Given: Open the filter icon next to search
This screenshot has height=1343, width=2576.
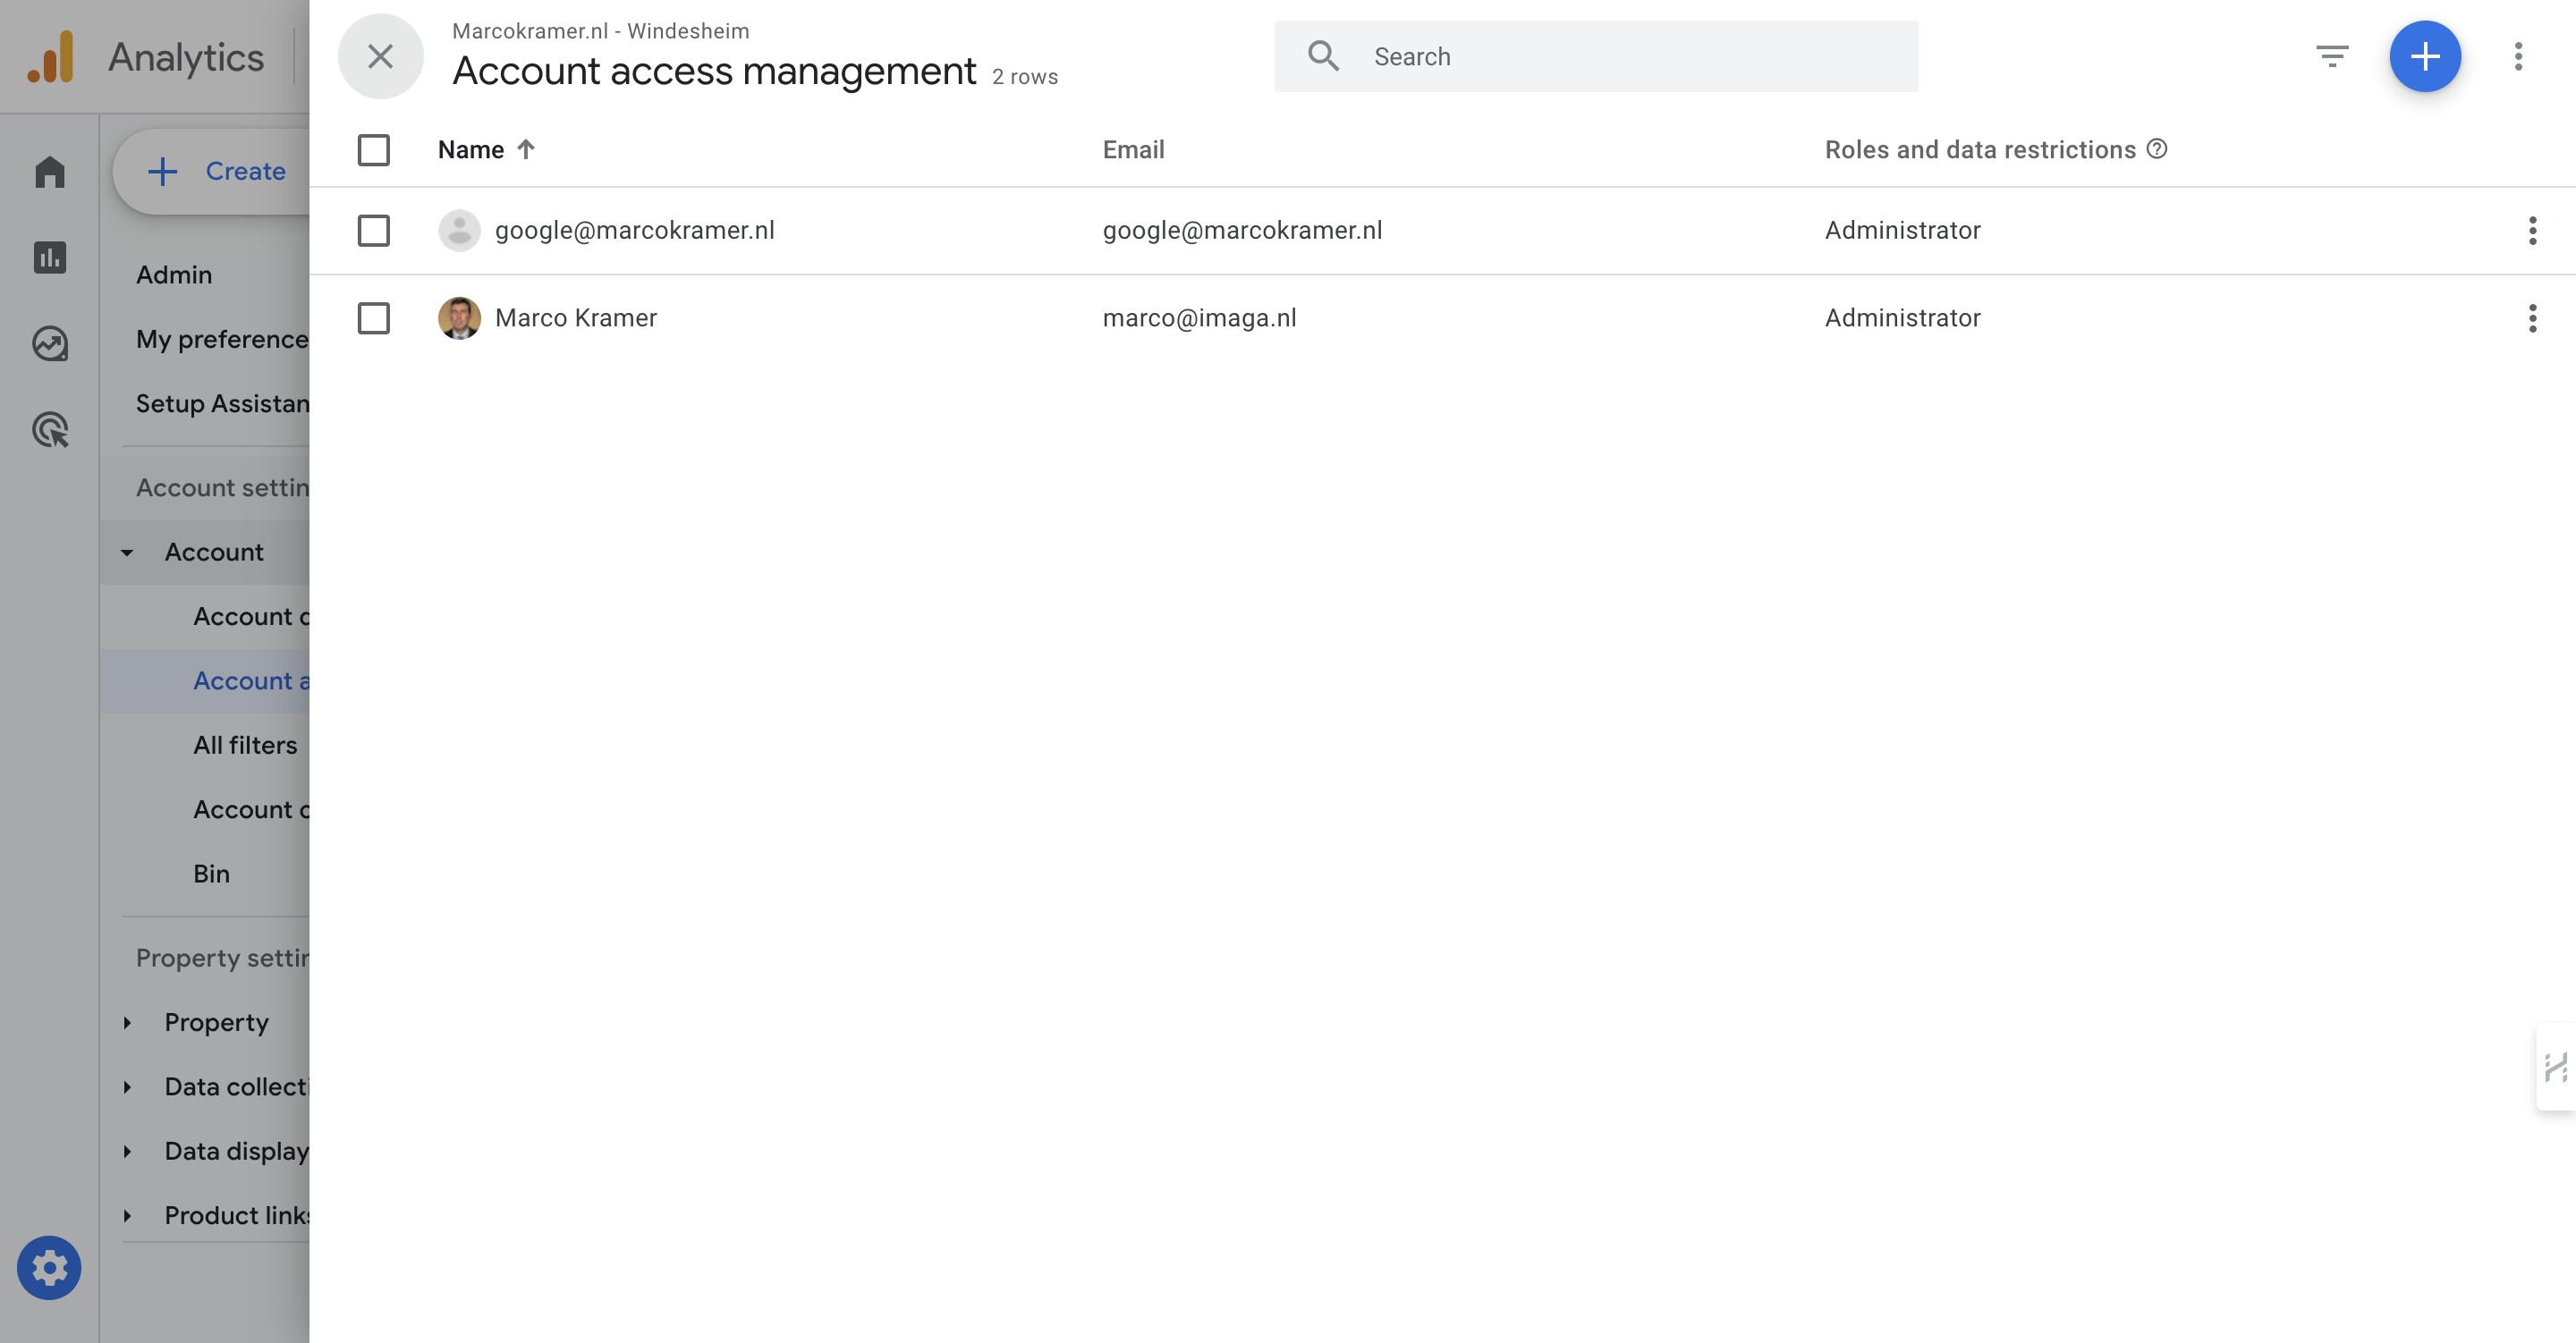Looking at the screenshot, I should (2332, 56).
